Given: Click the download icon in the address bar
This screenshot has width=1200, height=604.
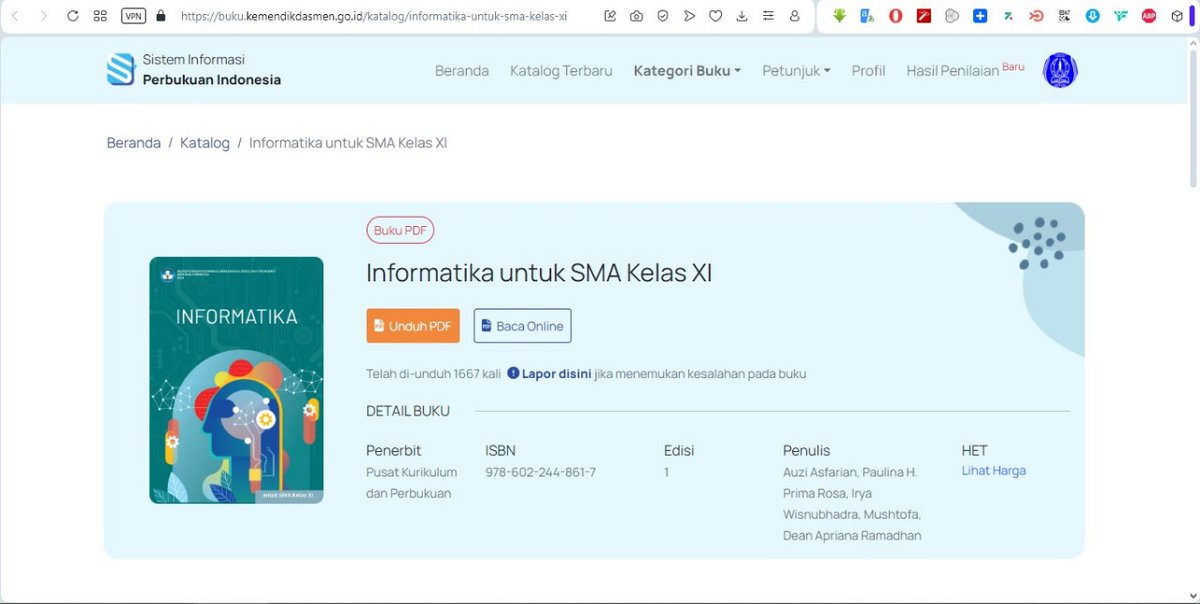Looking at the screenshot, I should pyautogui.click(x=742, y=15).
